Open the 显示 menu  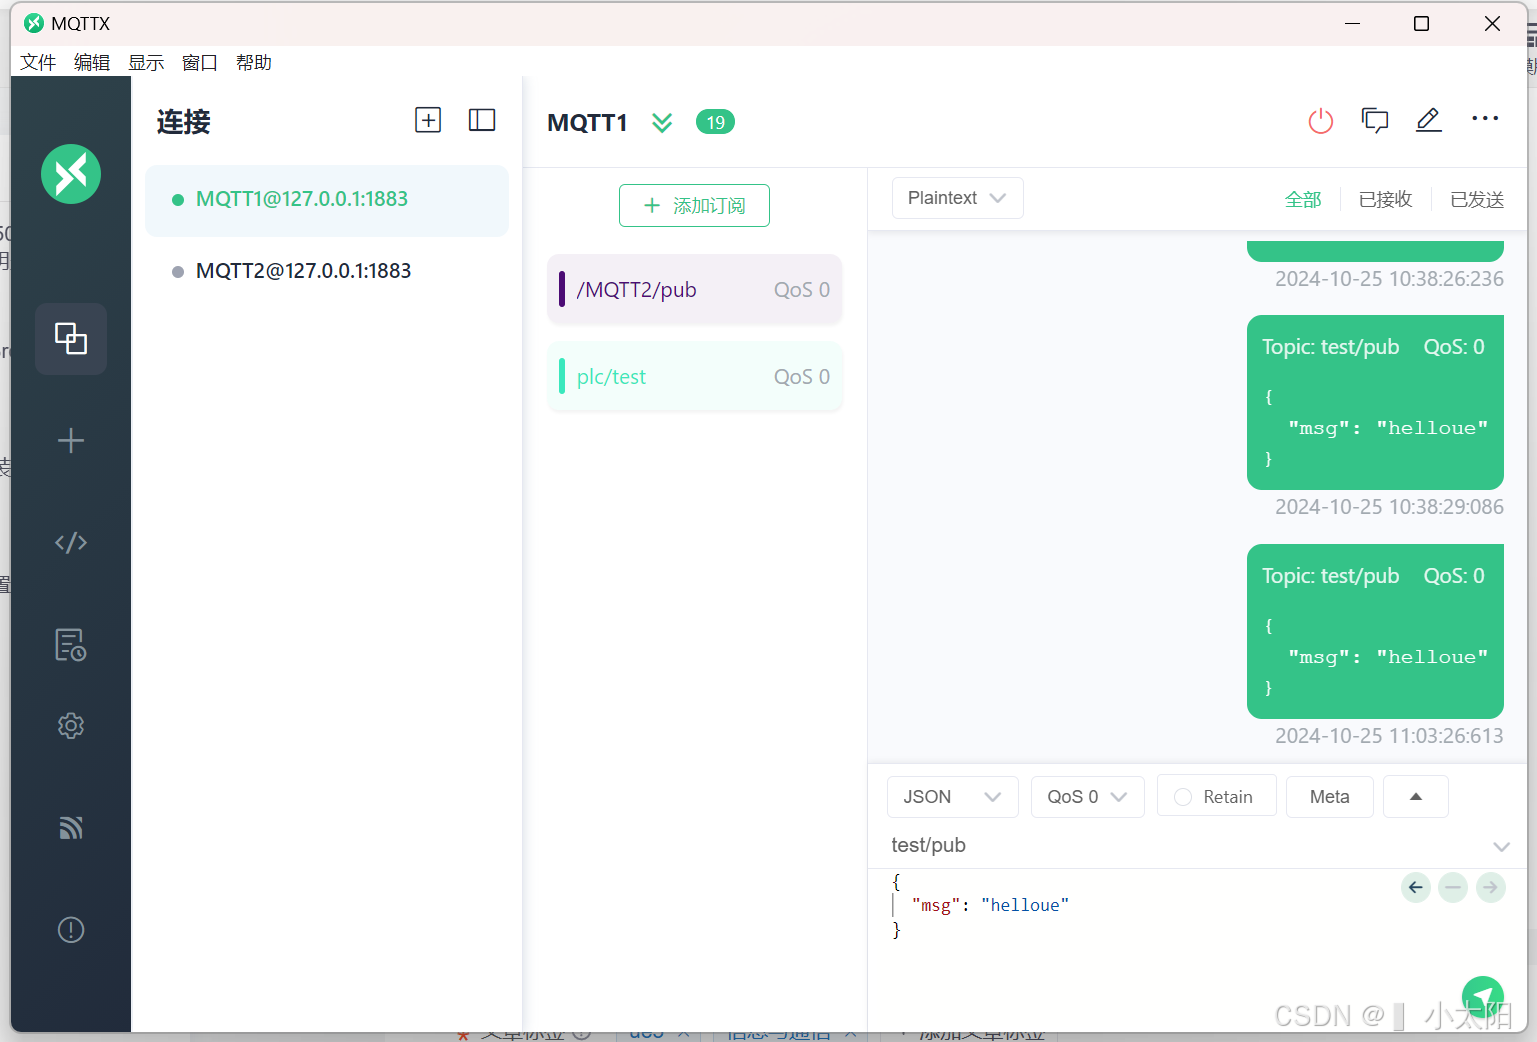(146, 62)
